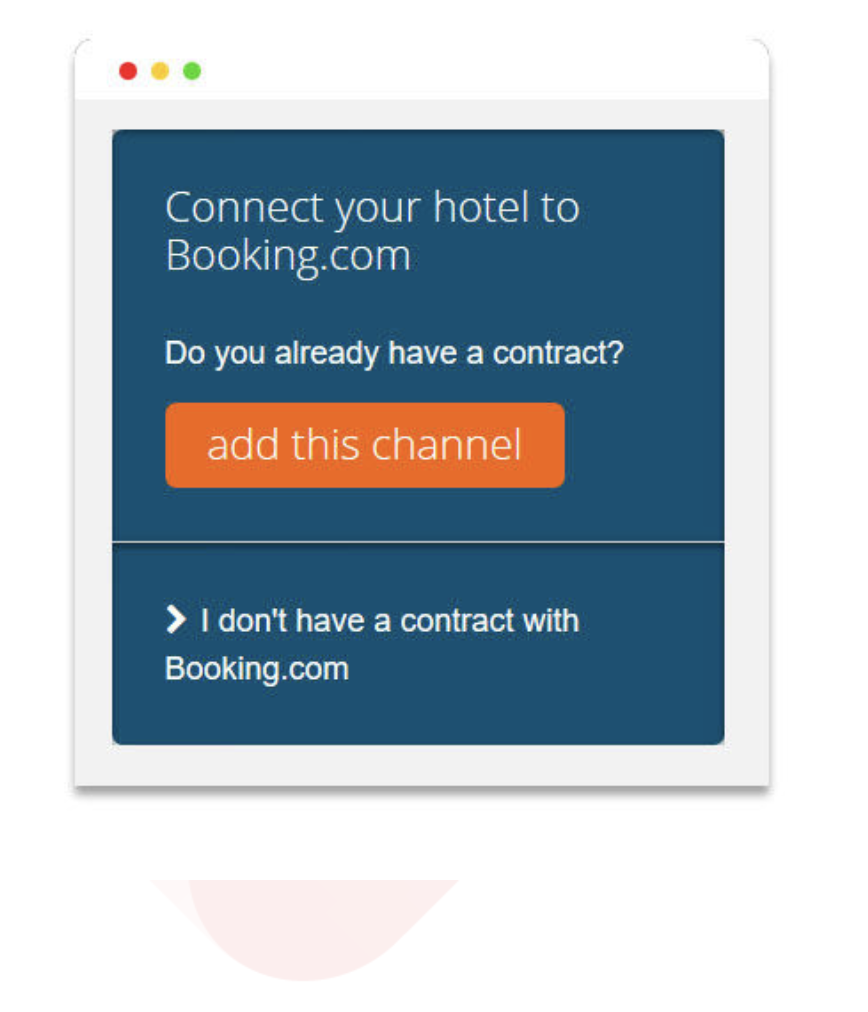Click the yellow minimize dot
Image resolution: width=868 pixels, height=1012 pixels.
tap(160, 71)
